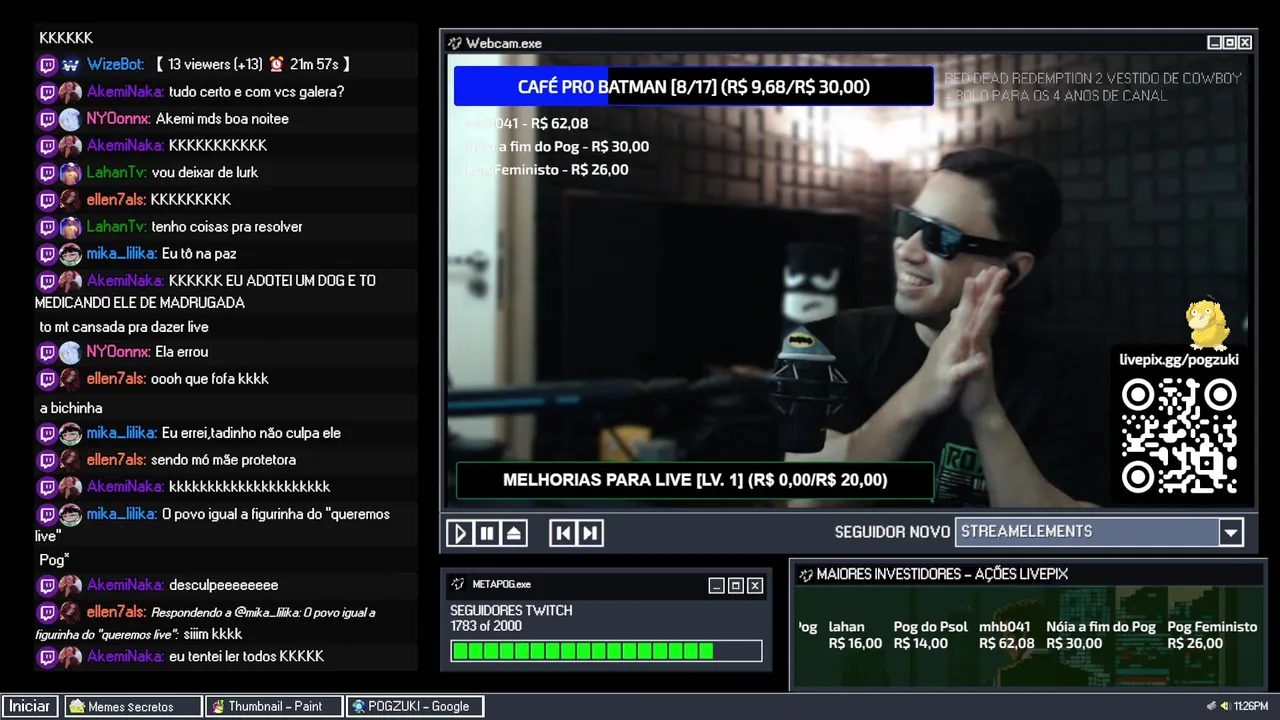Click the pause button in Webcam.exe
The image size is (1280, 720).
coord(487,533)
